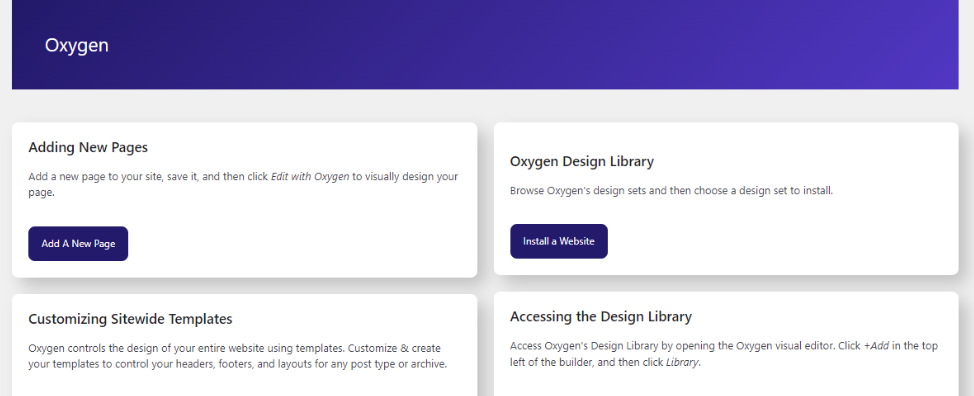Click the 'Browse Oxygen's design sets' description
Image resolution: width=974 pixels, height=396 pixels.
point(671,191)
